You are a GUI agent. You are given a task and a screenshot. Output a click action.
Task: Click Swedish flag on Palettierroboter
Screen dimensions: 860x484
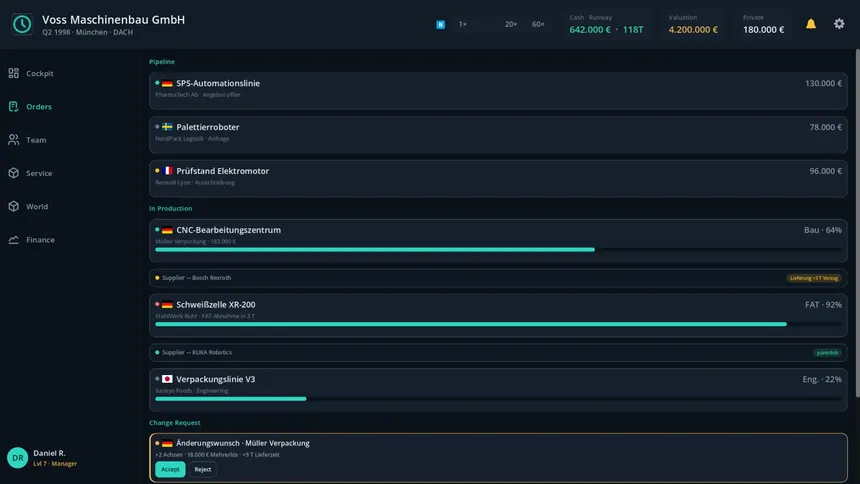pyautogui.click(x=167, y=127)
